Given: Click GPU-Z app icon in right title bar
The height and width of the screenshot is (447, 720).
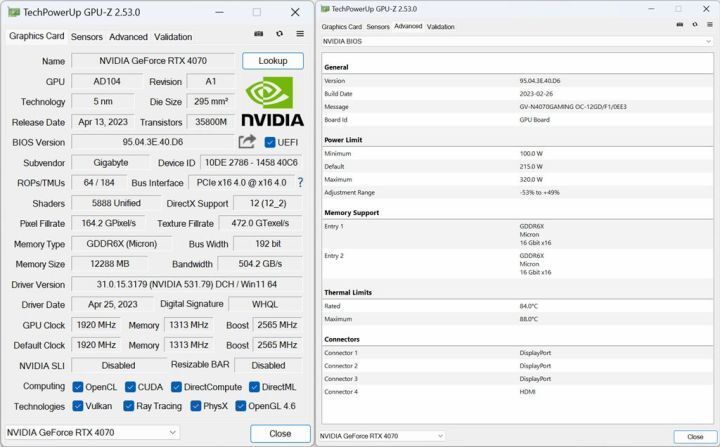Looking at the screenshot, I should click(x=325, y=9).
